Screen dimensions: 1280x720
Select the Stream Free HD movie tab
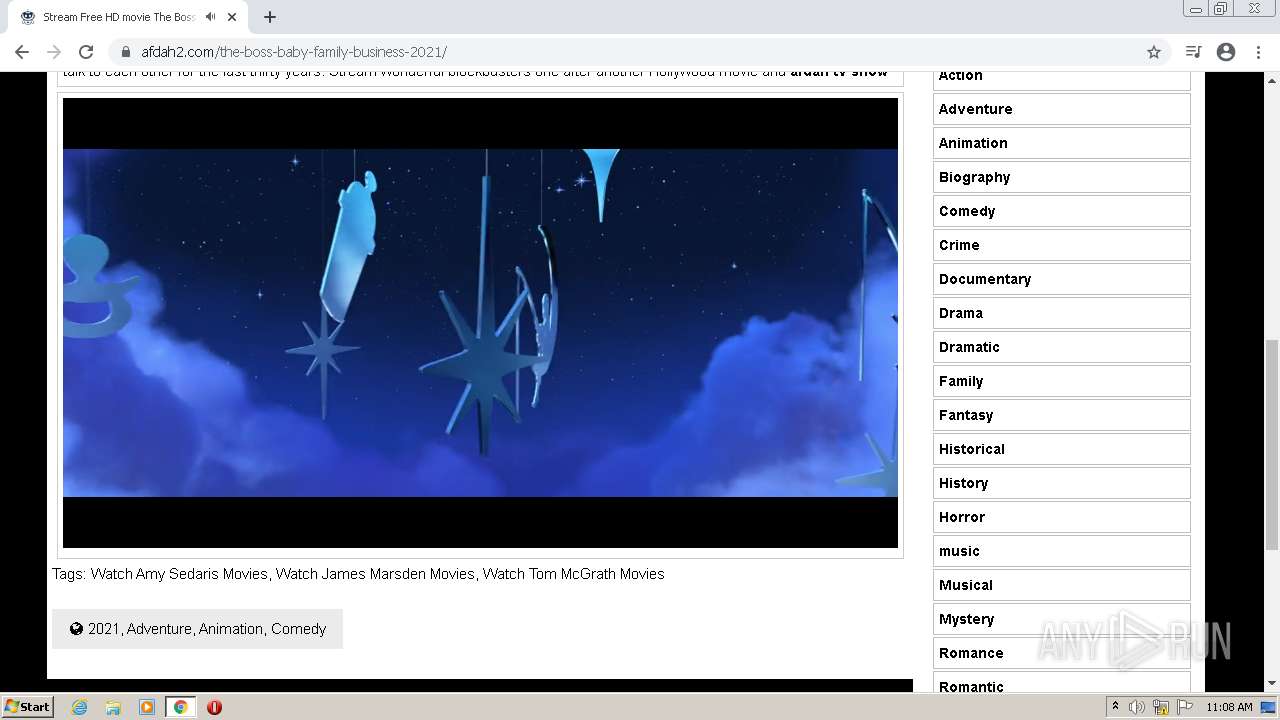pyautogui.click(x=128, y=17)
